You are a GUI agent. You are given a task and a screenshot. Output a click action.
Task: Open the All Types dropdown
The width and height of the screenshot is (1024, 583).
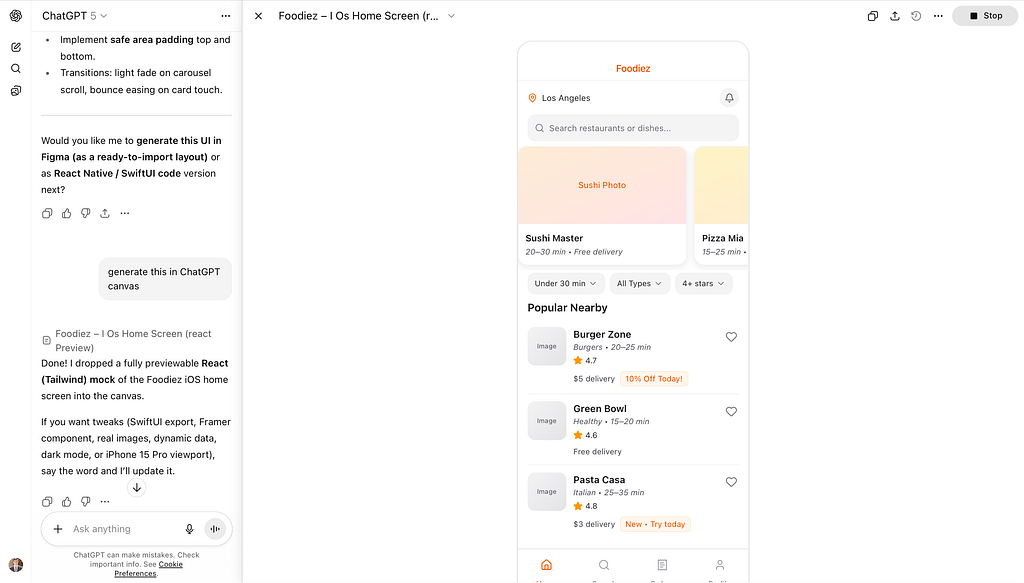[x=639, y=284]
